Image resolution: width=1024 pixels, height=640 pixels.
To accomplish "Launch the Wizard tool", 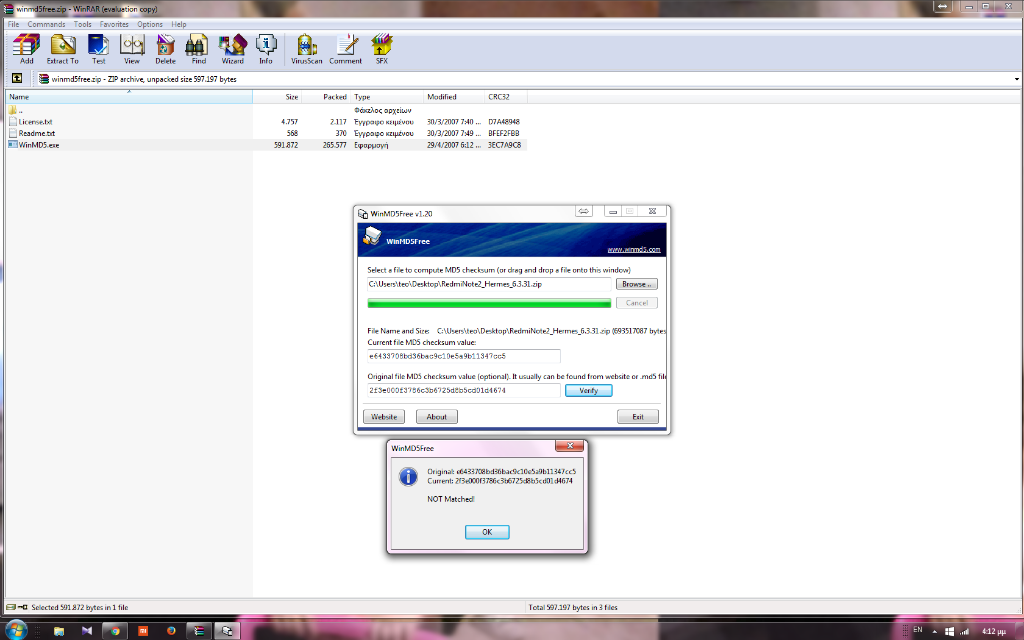I will (x=232, y=50).
